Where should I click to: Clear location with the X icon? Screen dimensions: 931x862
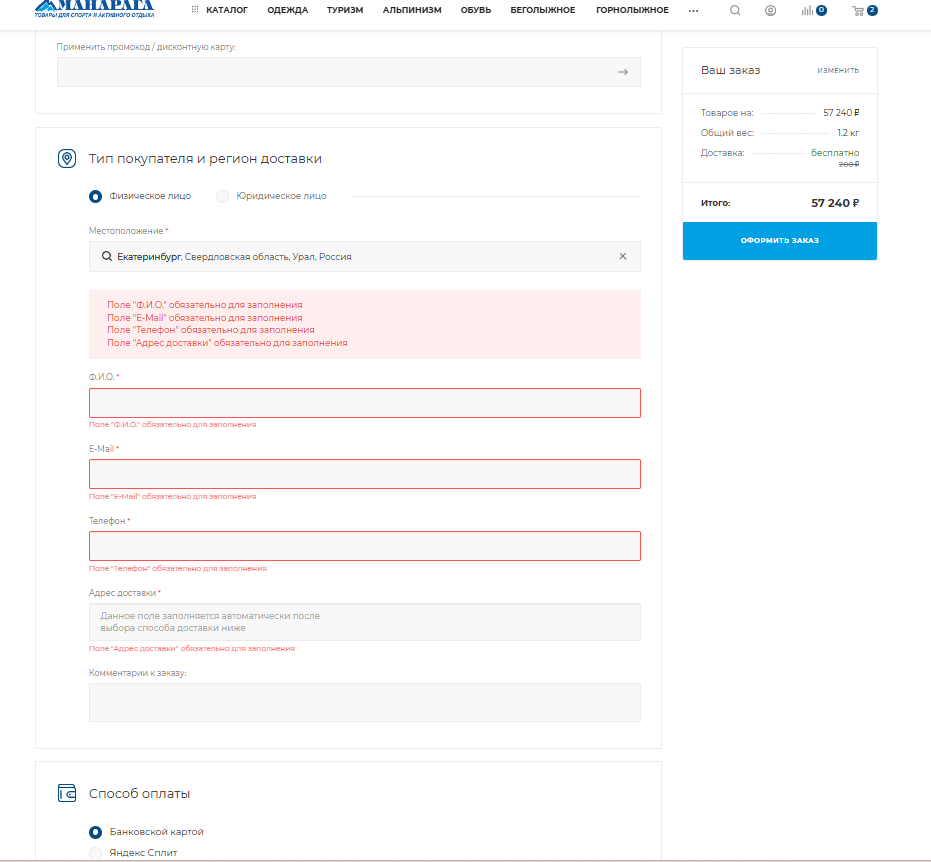[622, 256]
